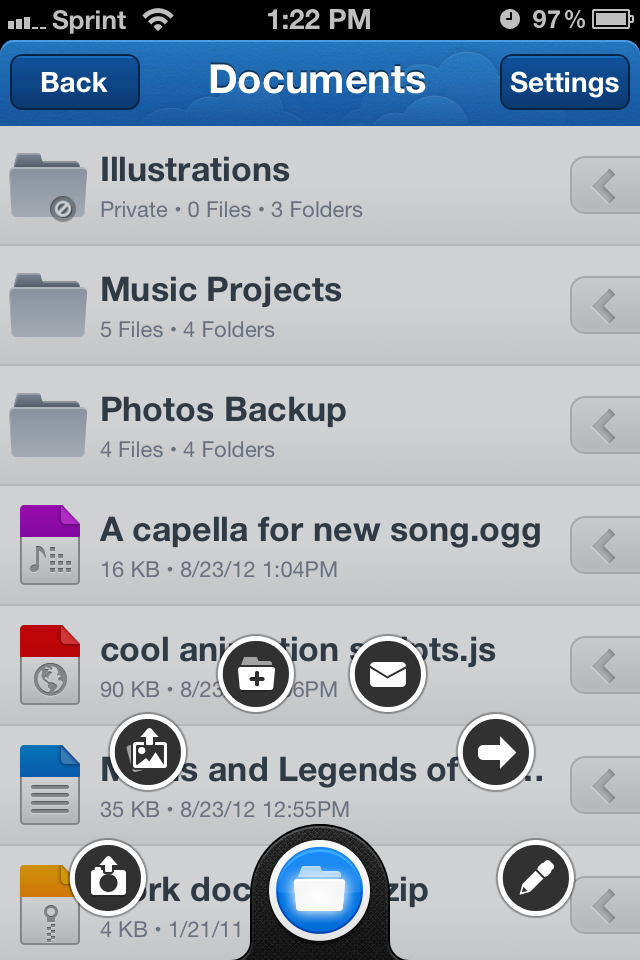The width and height of the screenshot is (640, 960).
Task: Expand options arrow for Illustrations folder
Action: click(x=603, y=186)
